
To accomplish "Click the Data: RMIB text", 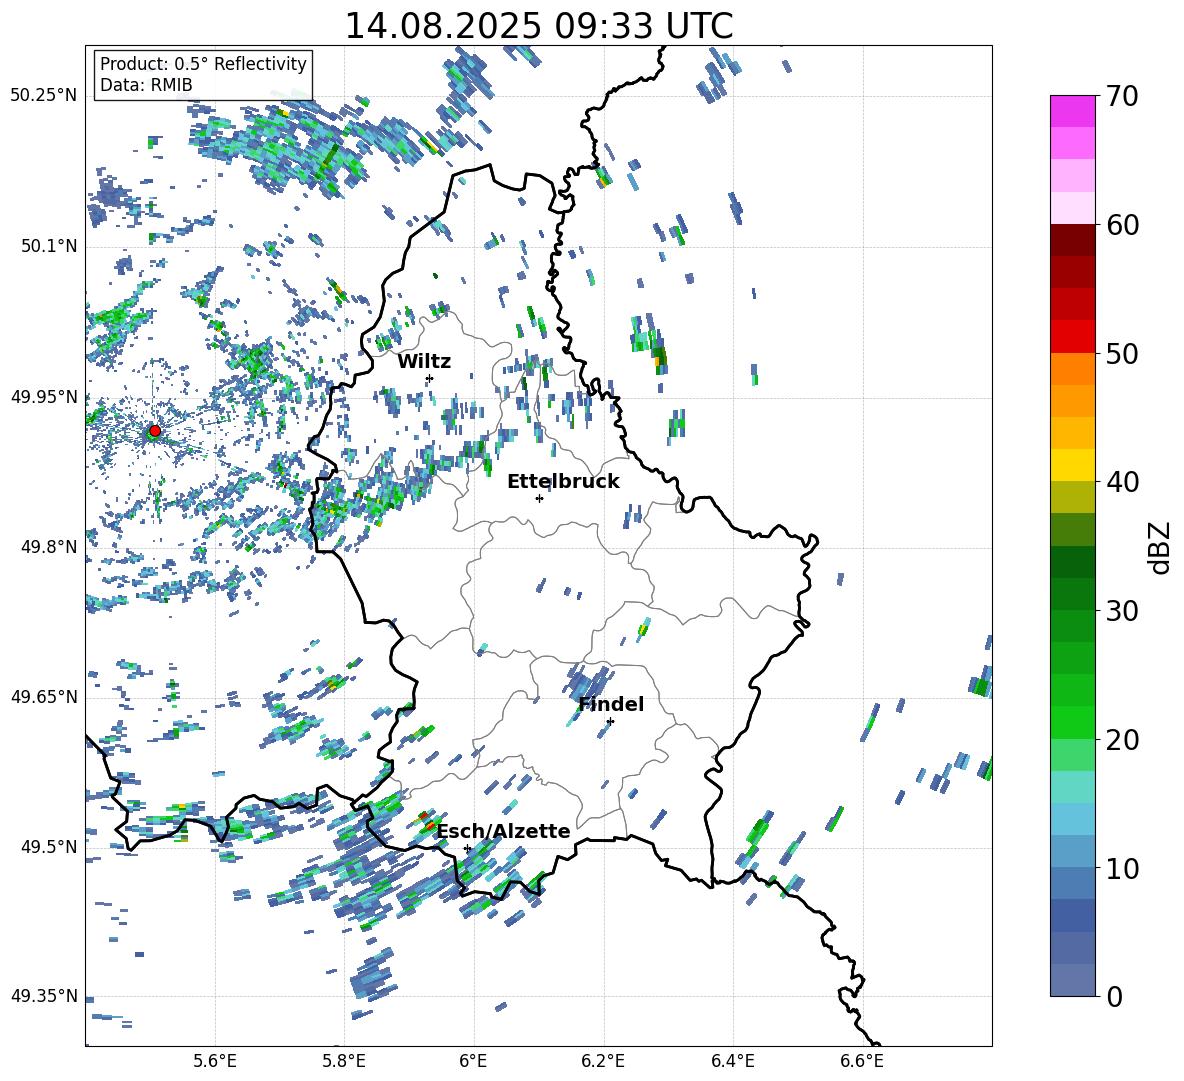I will coord(146,85).
